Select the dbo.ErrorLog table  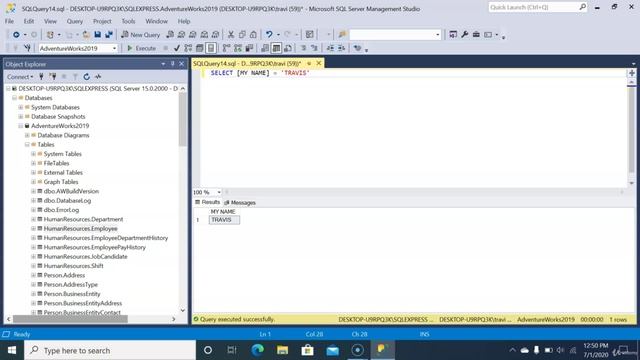click(x=61, y=210)
